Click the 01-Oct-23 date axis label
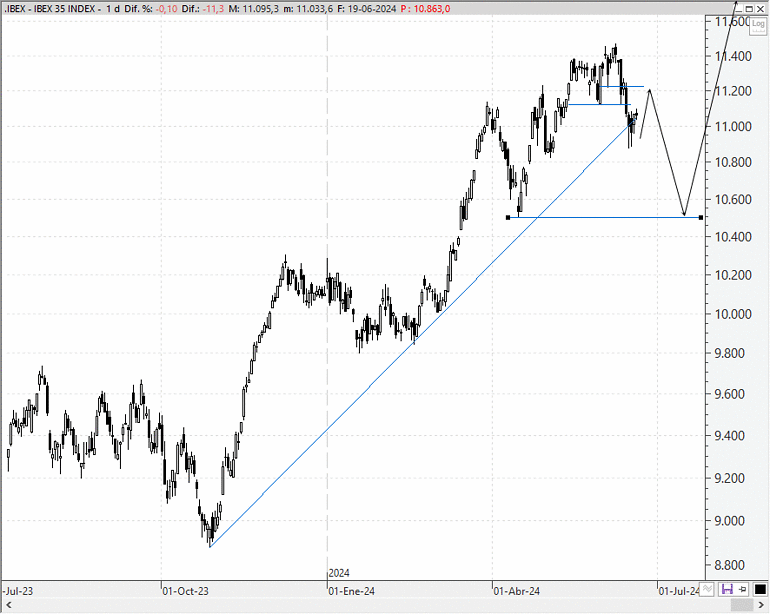The width and height of the screenshot is (770, 614). [185, 590]
